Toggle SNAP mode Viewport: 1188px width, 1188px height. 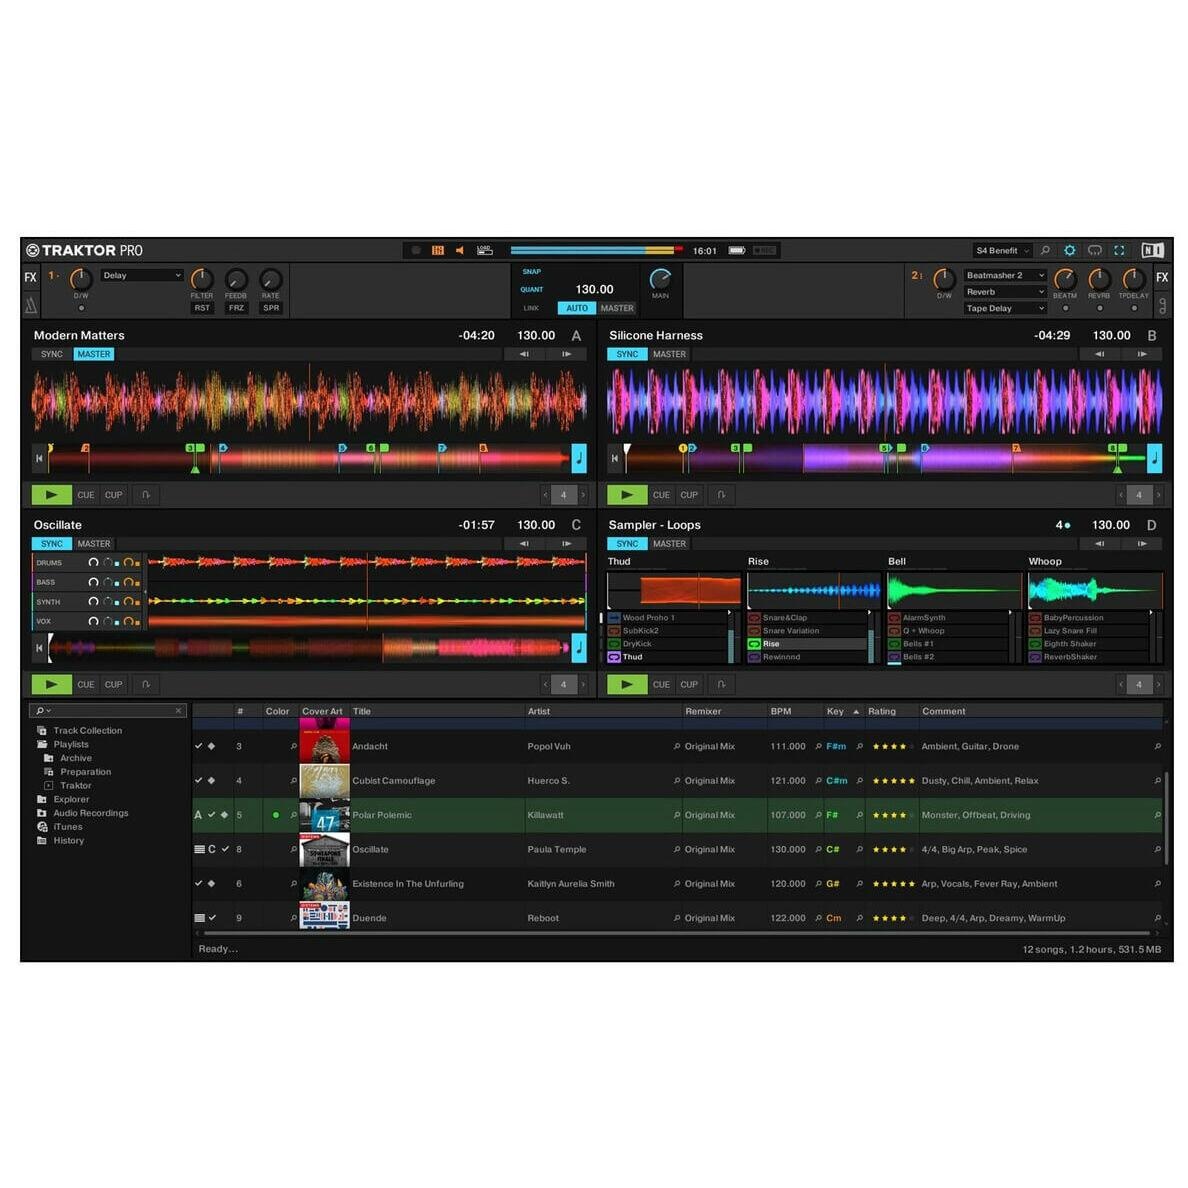click(x=532, y=271)
